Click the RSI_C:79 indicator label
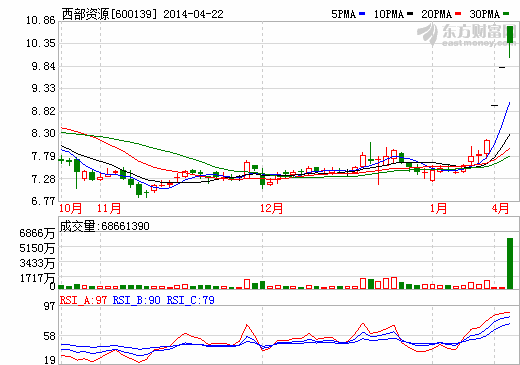This screenshot has width=520, height=365. [x=191, y=300]
